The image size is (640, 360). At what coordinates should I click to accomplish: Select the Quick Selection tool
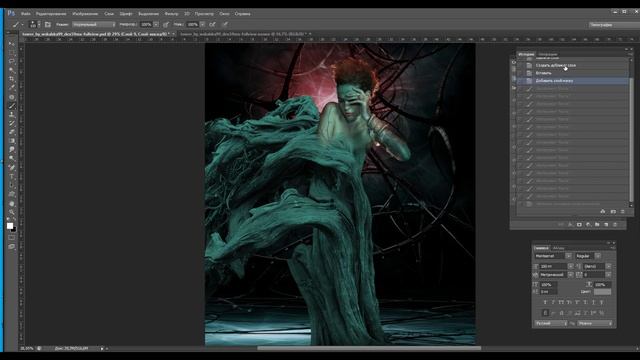[12, 70]
